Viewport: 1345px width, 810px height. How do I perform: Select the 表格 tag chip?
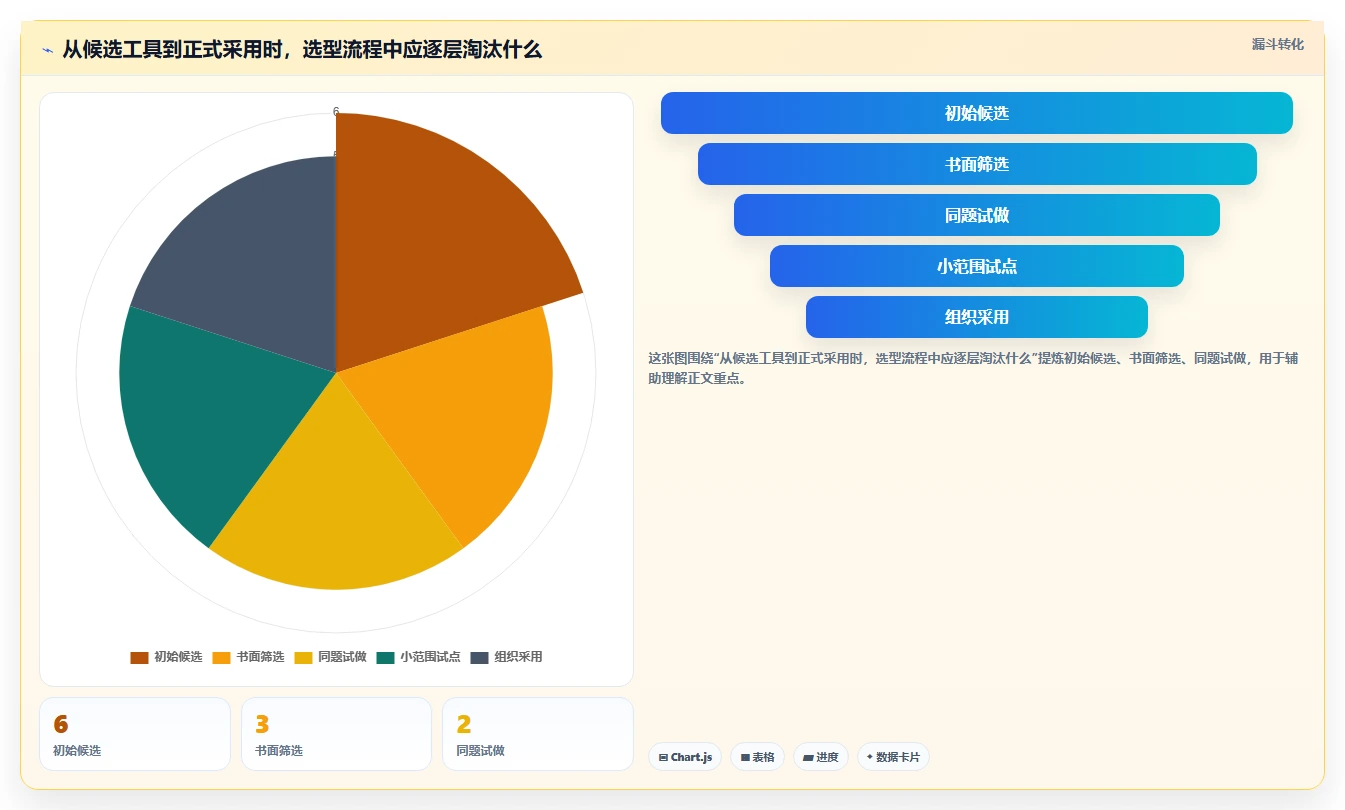coord(757,757)
